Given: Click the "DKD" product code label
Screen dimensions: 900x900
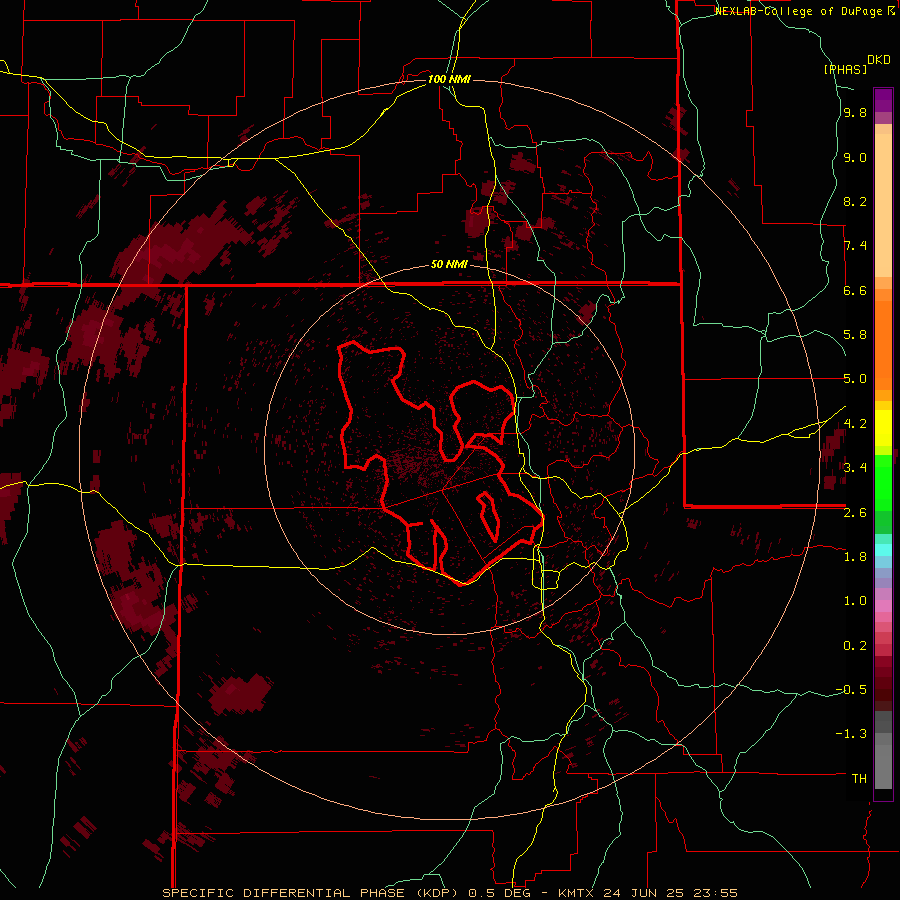Looking at the screenshot, I should (x=879, y=60).
